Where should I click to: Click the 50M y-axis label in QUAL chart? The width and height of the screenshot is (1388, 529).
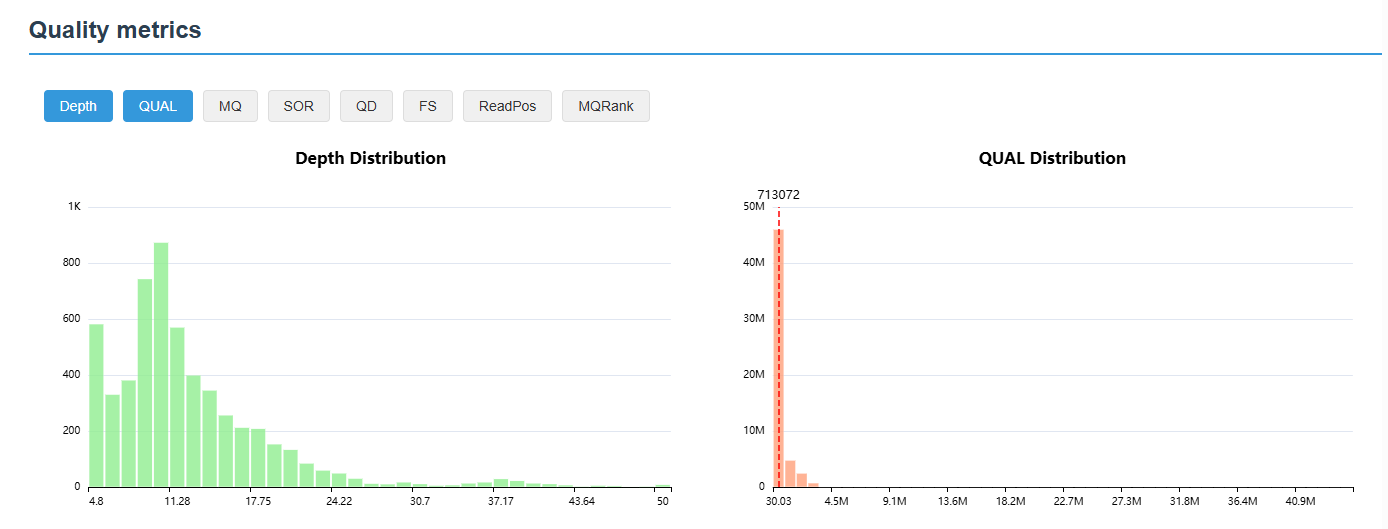click(753, 207)
